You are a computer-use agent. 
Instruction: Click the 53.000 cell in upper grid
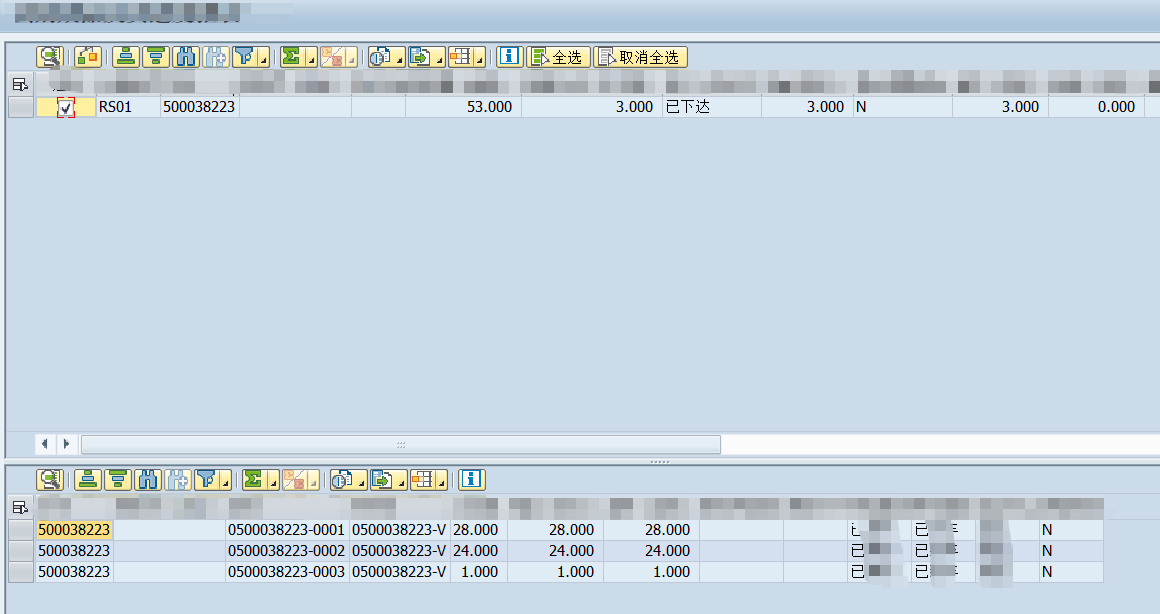[463, 107]
